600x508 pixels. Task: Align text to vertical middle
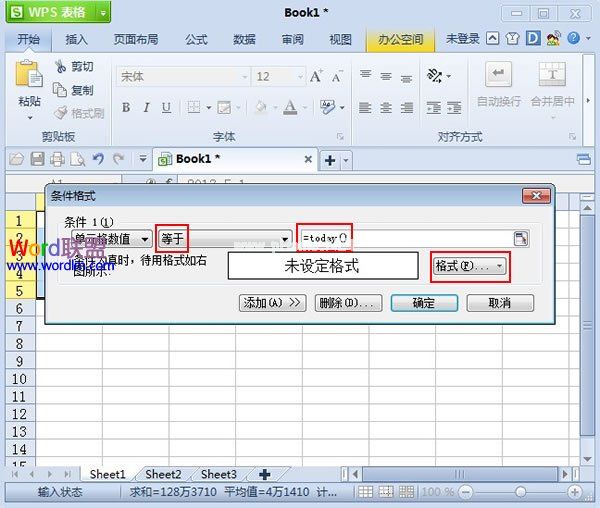click(x=386, y=77)
